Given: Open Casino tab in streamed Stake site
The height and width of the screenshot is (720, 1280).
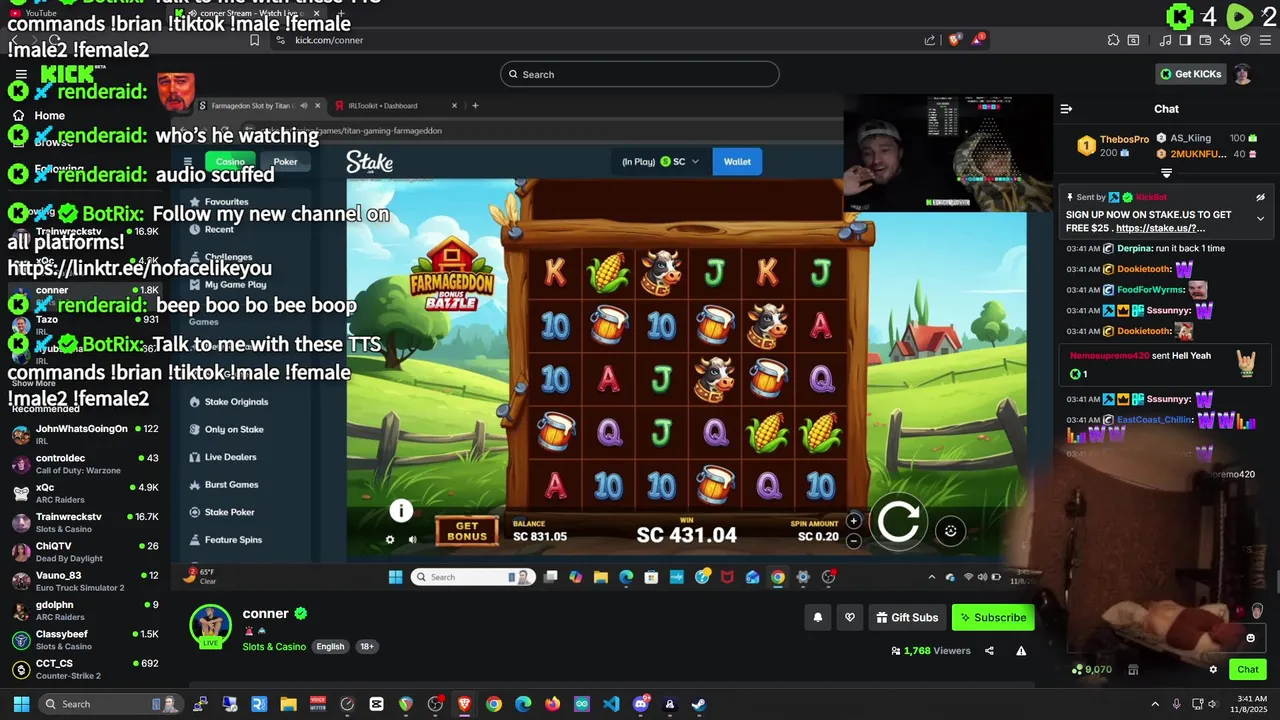Looking at the screenshot, I should [x=230, y=162].
